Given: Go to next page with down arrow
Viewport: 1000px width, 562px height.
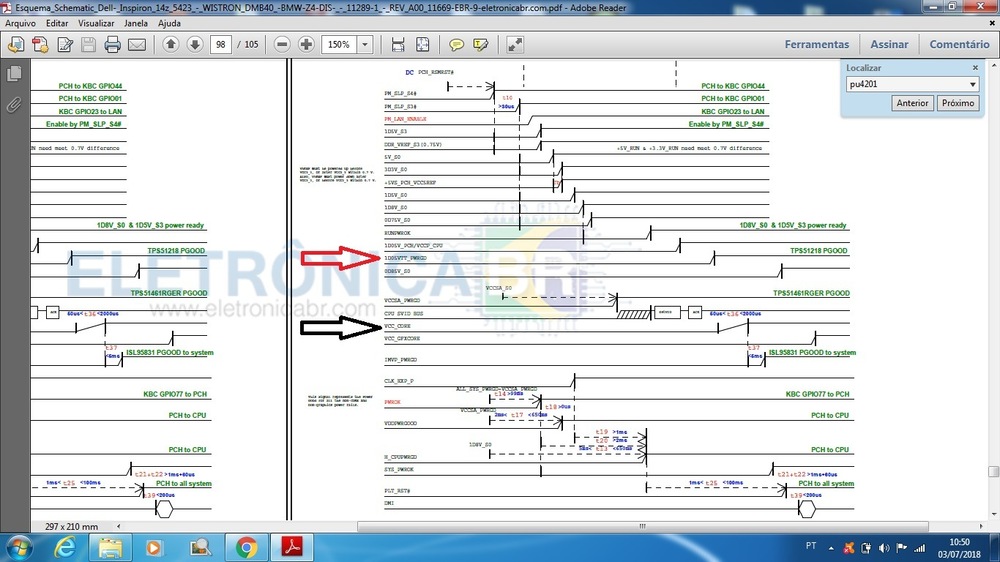Looking at the screenshot, I should [x=194, y=45].
